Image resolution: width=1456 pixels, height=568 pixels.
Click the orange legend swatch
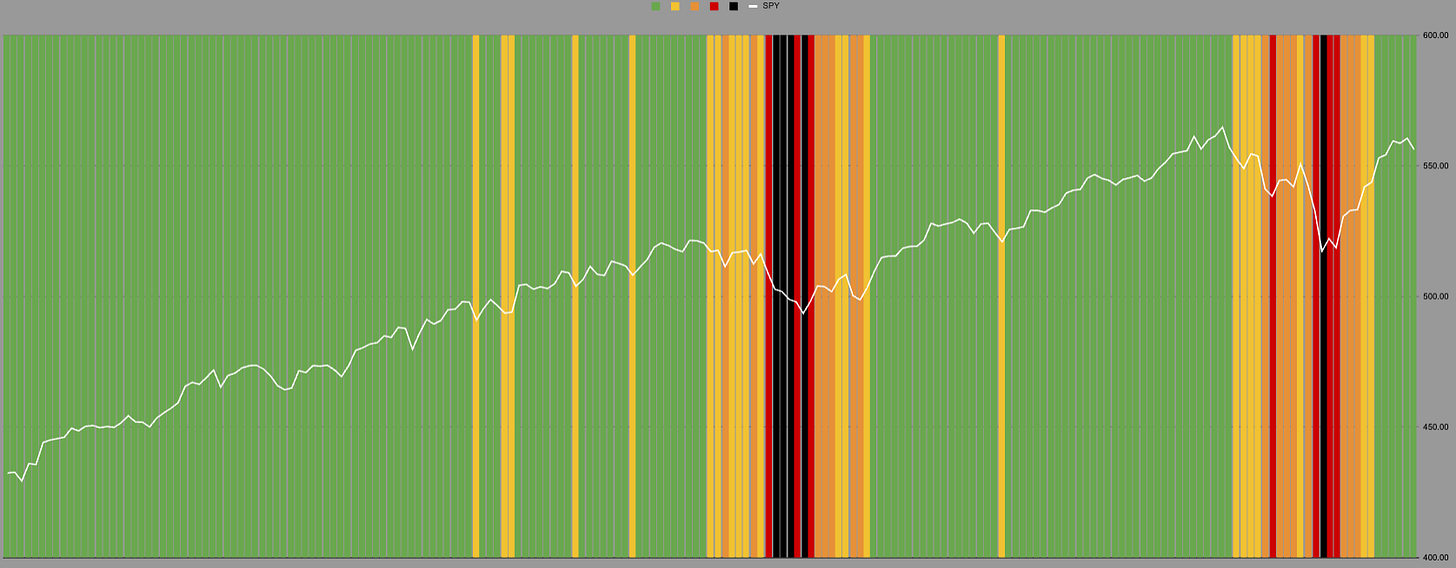tap(695, 6)
